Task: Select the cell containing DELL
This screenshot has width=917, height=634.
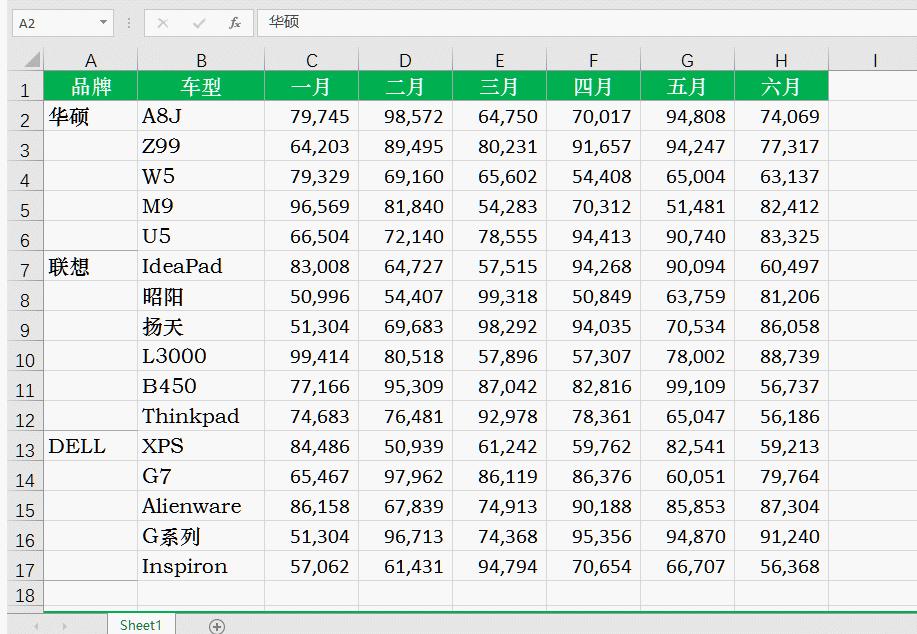Action: (x=90, y=446)
